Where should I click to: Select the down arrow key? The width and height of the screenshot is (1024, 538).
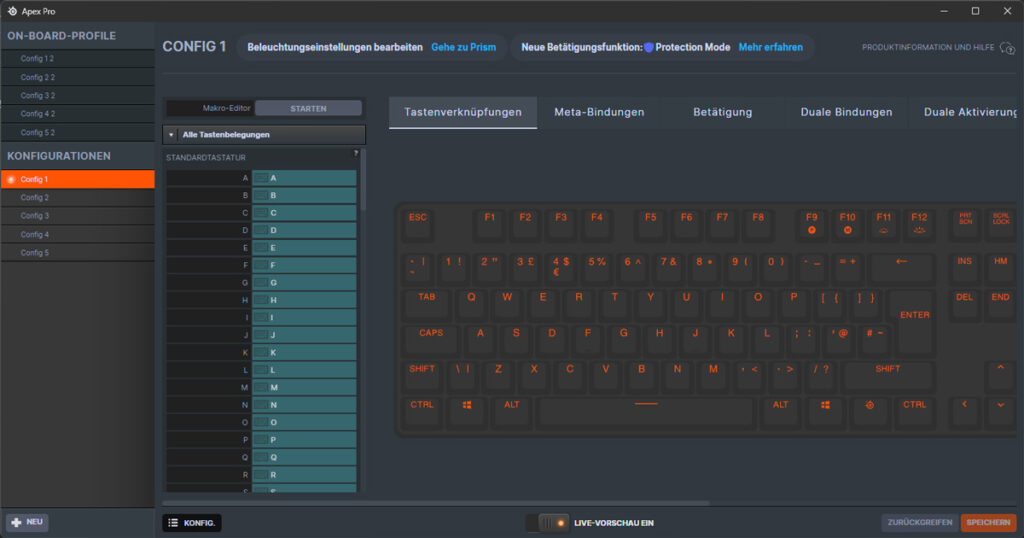pyautogui.click(x=1000, y=411)
